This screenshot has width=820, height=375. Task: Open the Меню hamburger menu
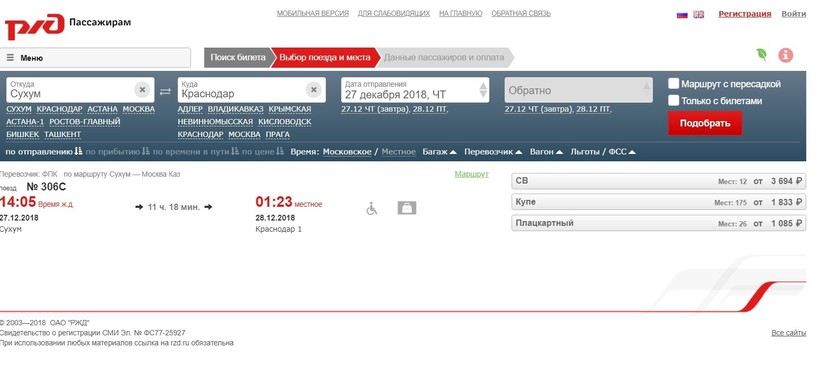tap(95, 58)
